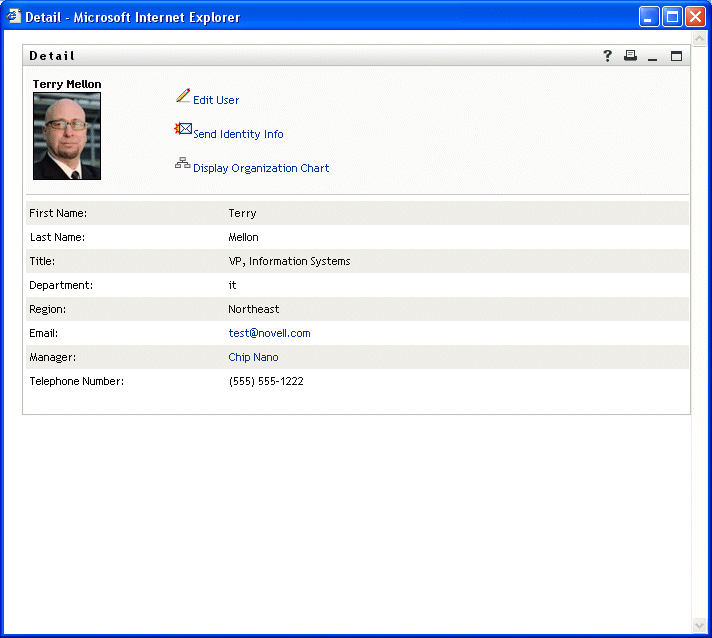
Task: Click the First Name: label
Action: coord(58,213)
